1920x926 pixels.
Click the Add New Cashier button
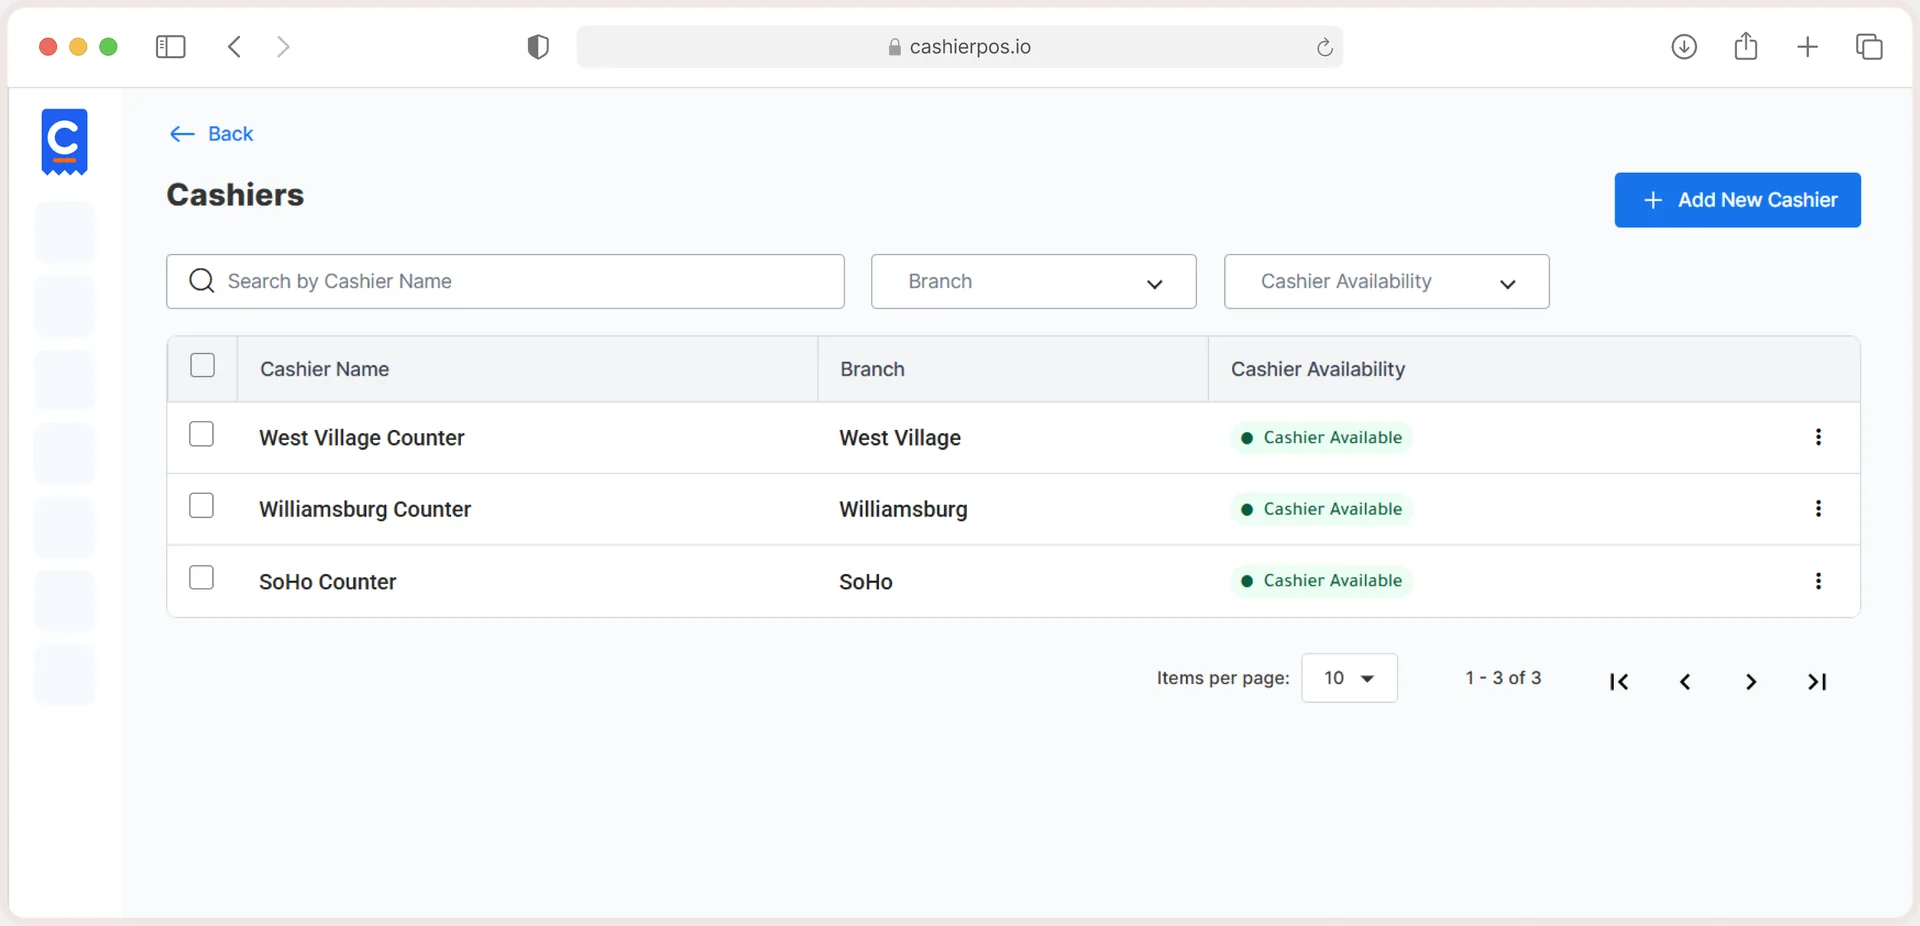click(1737, 200)
